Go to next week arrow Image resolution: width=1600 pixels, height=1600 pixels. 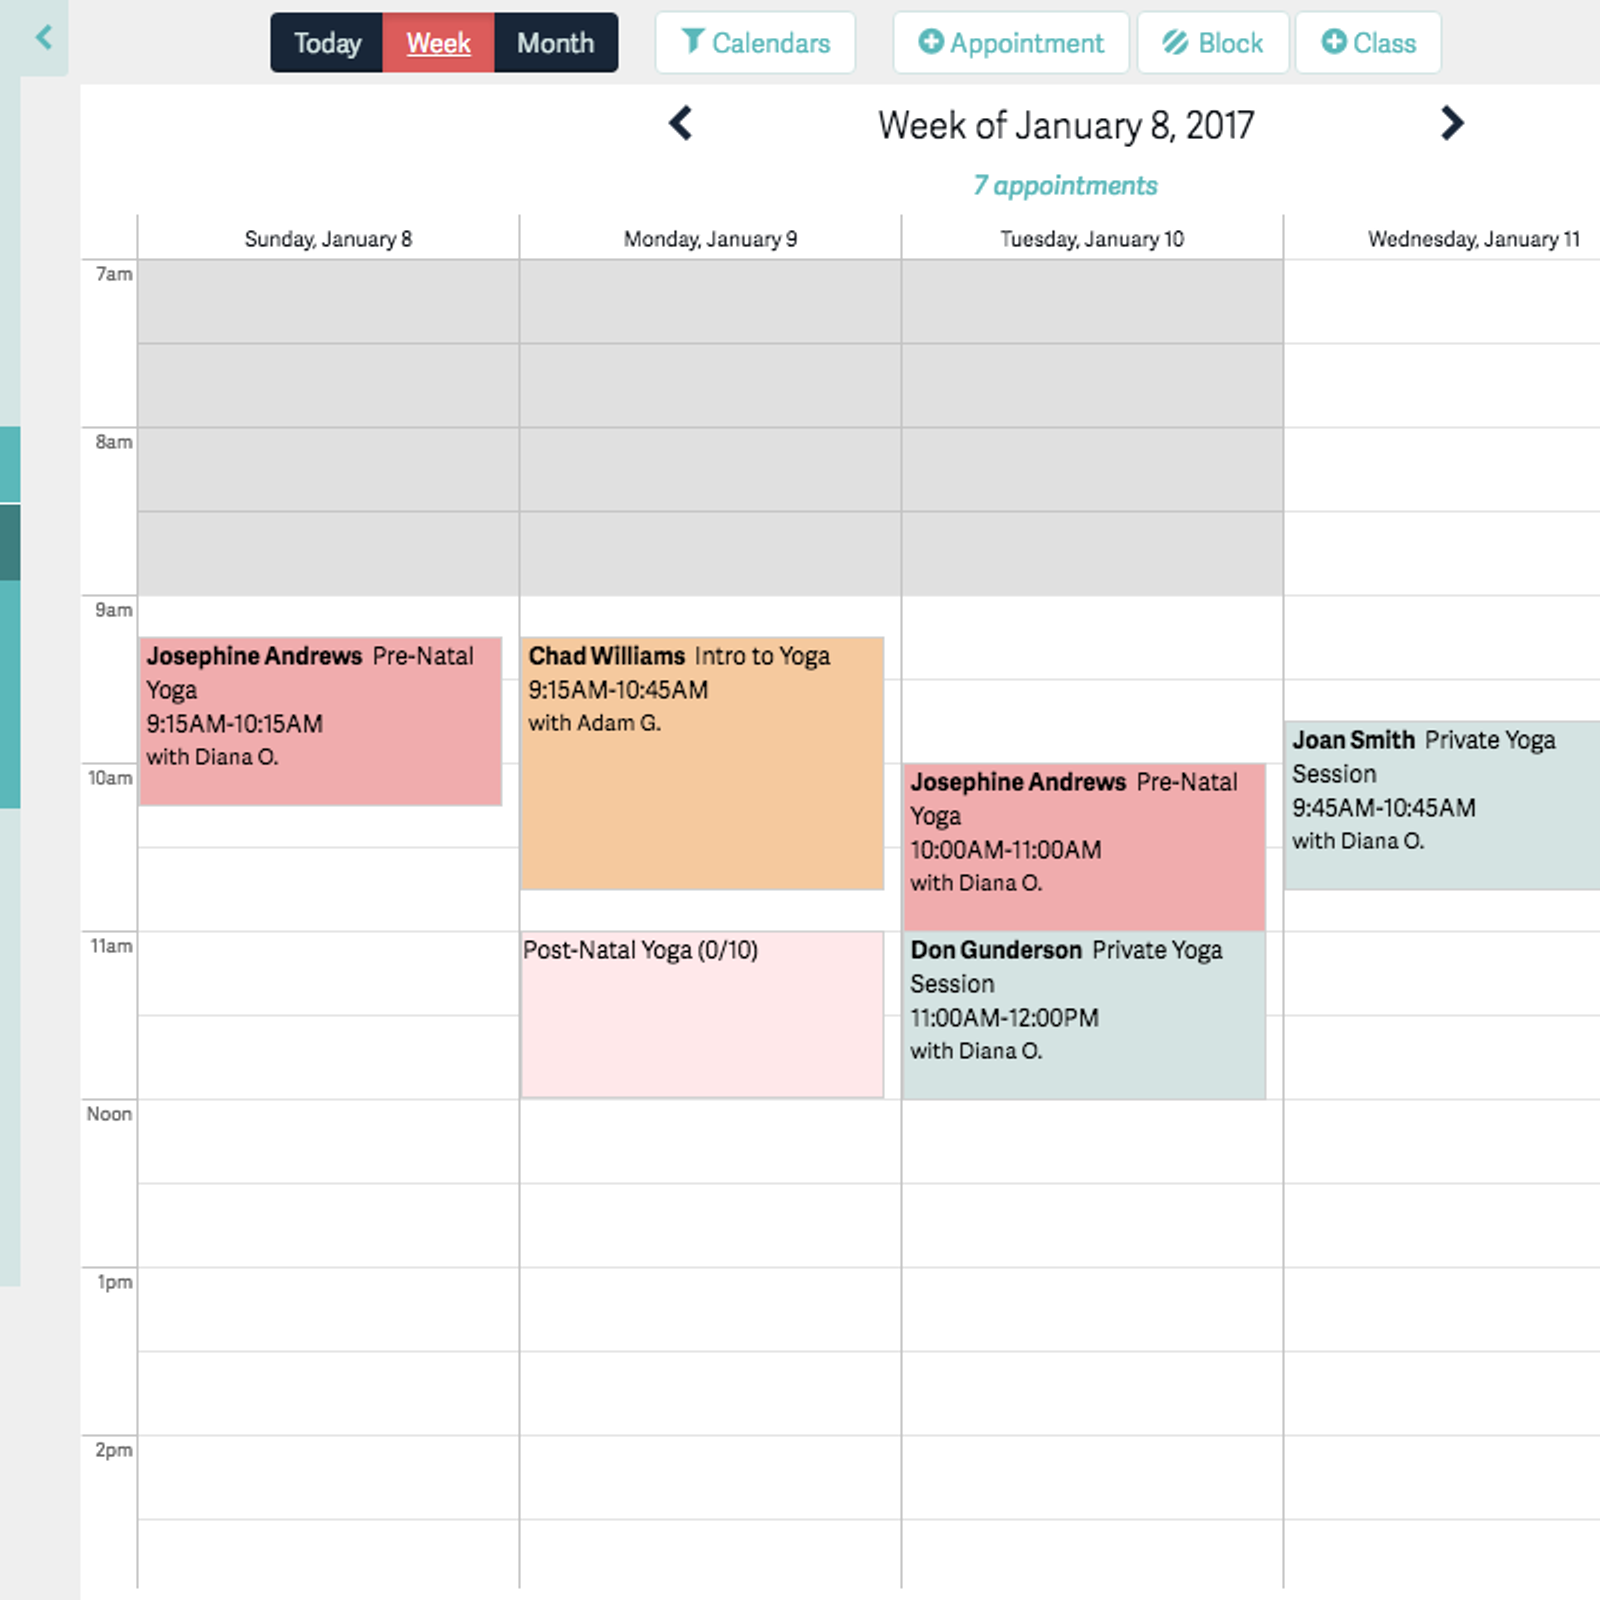[x=1452, y=123]
